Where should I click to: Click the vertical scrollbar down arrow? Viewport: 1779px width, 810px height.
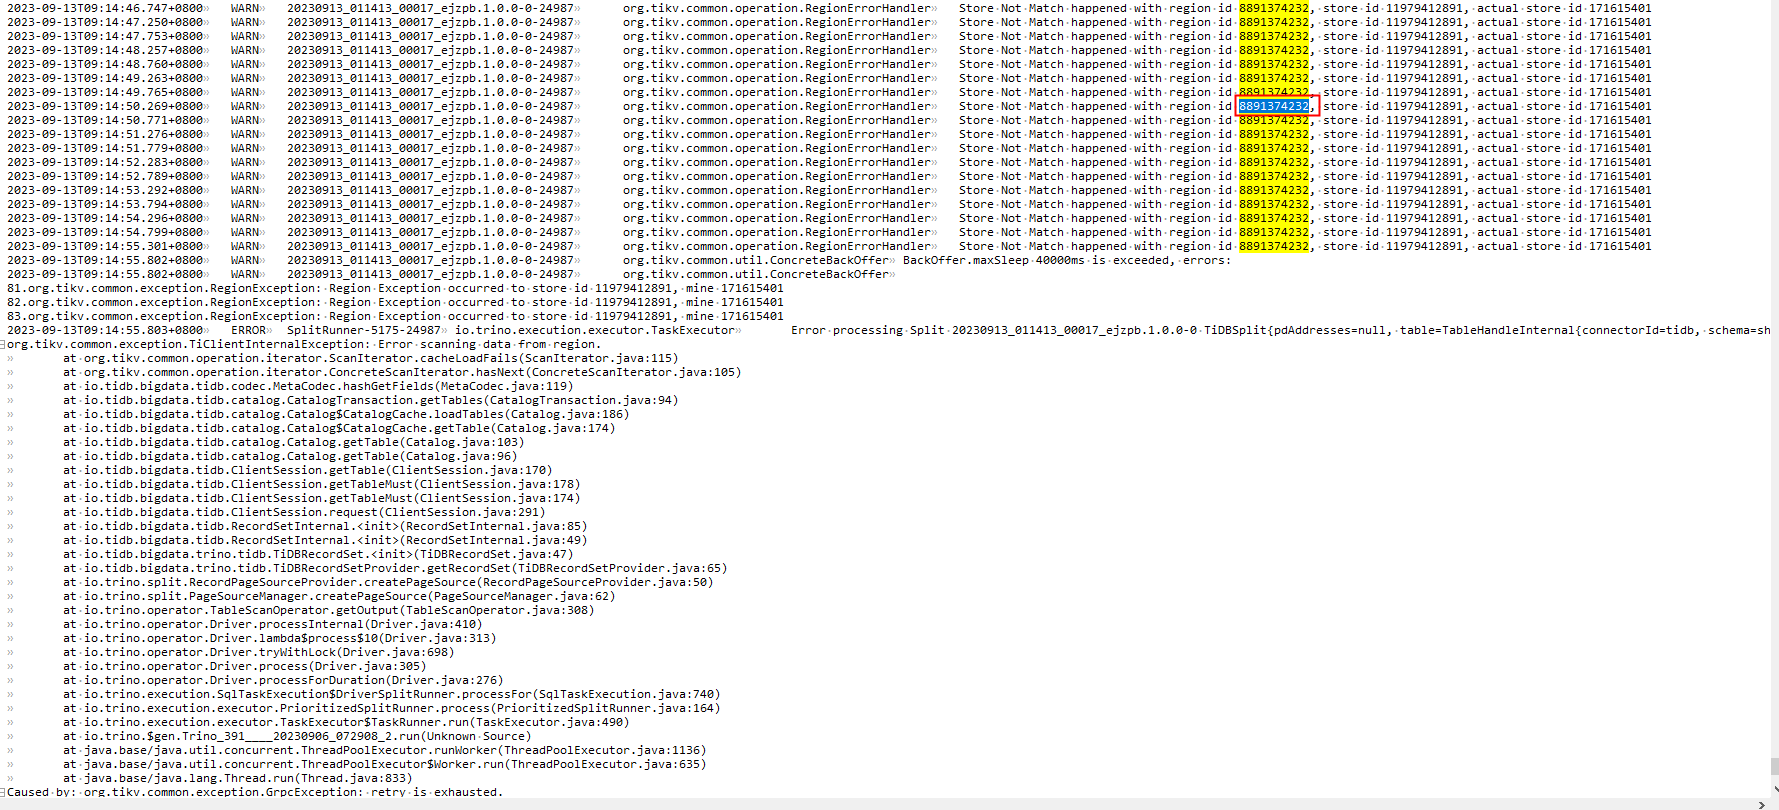(x=1774, y=790)
